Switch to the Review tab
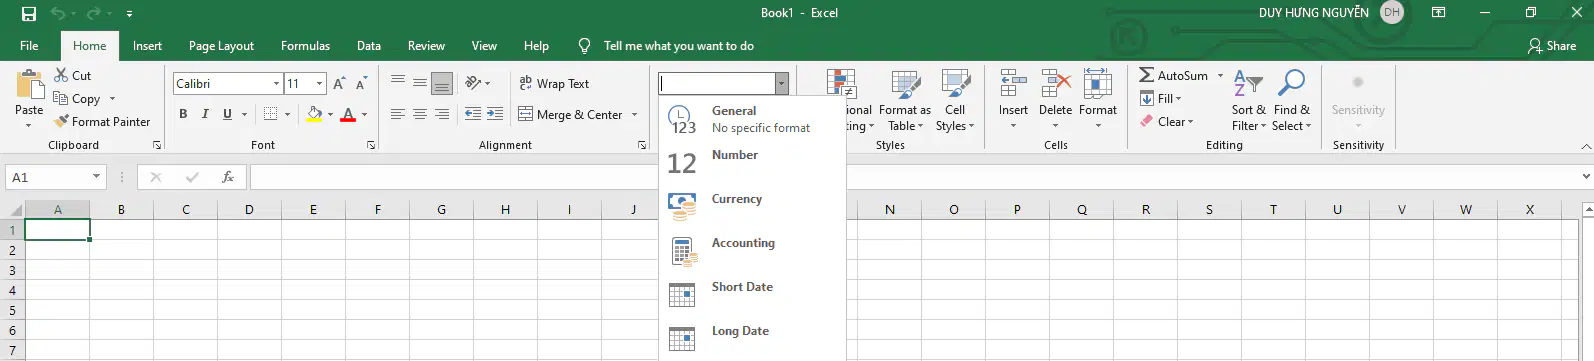Screen dimensions: 1594x361 426,46
